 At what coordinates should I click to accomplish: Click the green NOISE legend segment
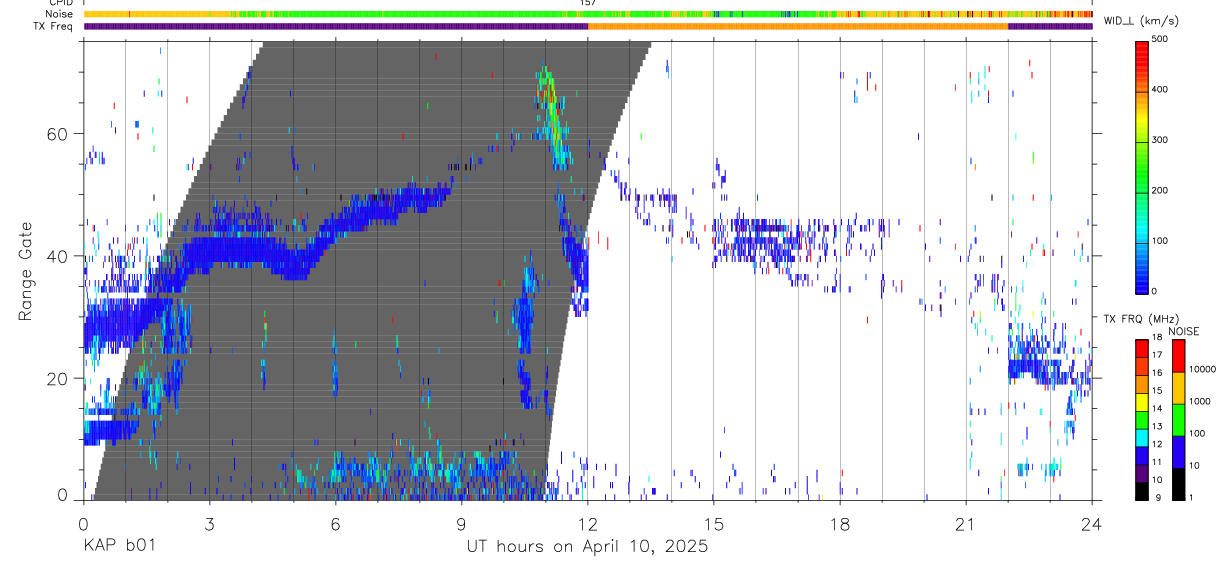tap(1178, 419)
